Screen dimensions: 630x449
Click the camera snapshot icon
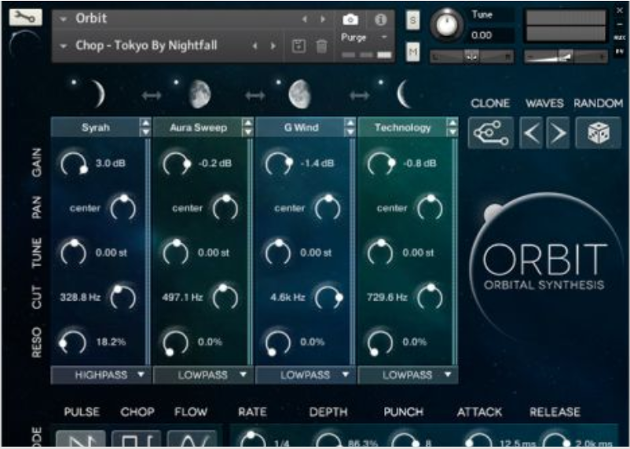click(x=350, y=19)
